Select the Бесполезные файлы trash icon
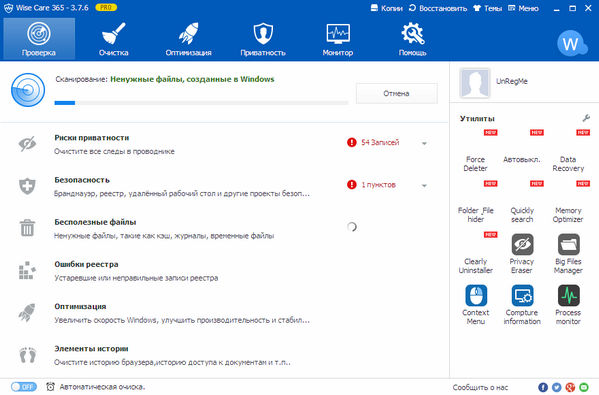 click(28, 228)
